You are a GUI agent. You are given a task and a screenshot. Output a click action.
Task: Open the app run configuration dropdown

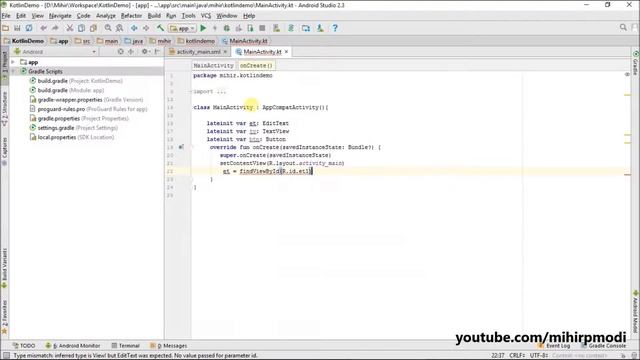click(182, 29)
